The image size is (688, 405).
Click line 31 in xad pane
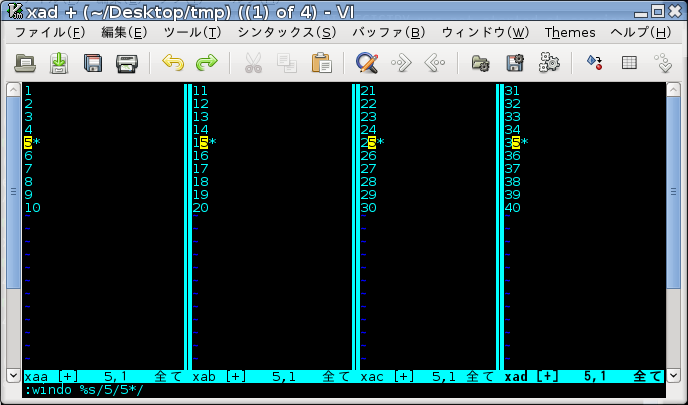tap(512, 91)
